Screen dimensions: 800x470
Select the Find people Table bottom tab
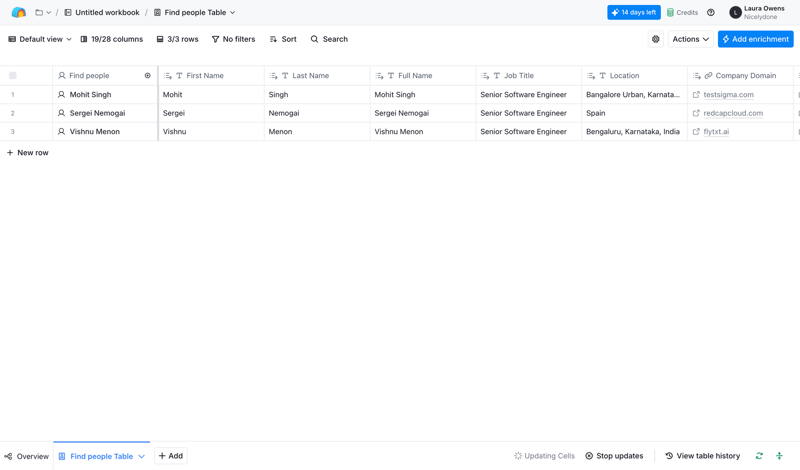pos(100,456)
